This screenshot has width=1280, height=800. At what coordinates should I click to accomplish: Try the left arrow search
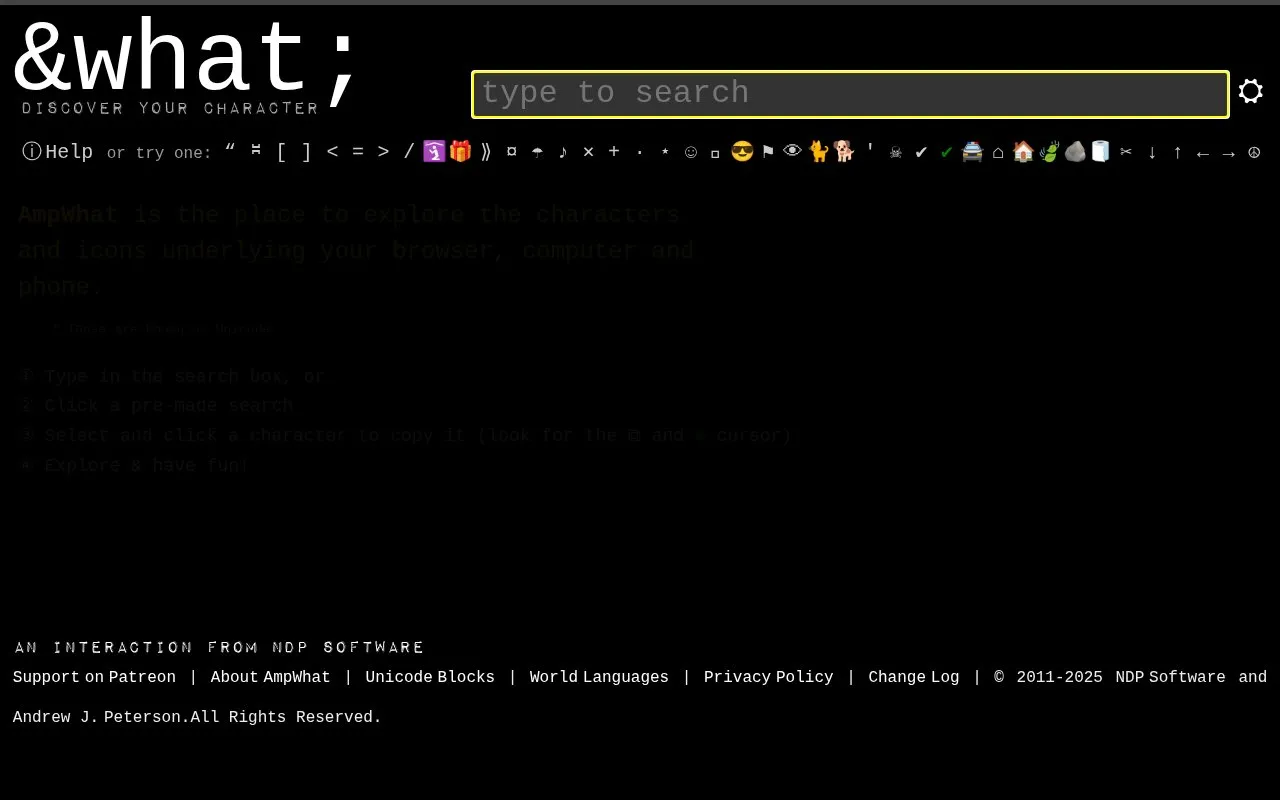(x=1203, y=152)
